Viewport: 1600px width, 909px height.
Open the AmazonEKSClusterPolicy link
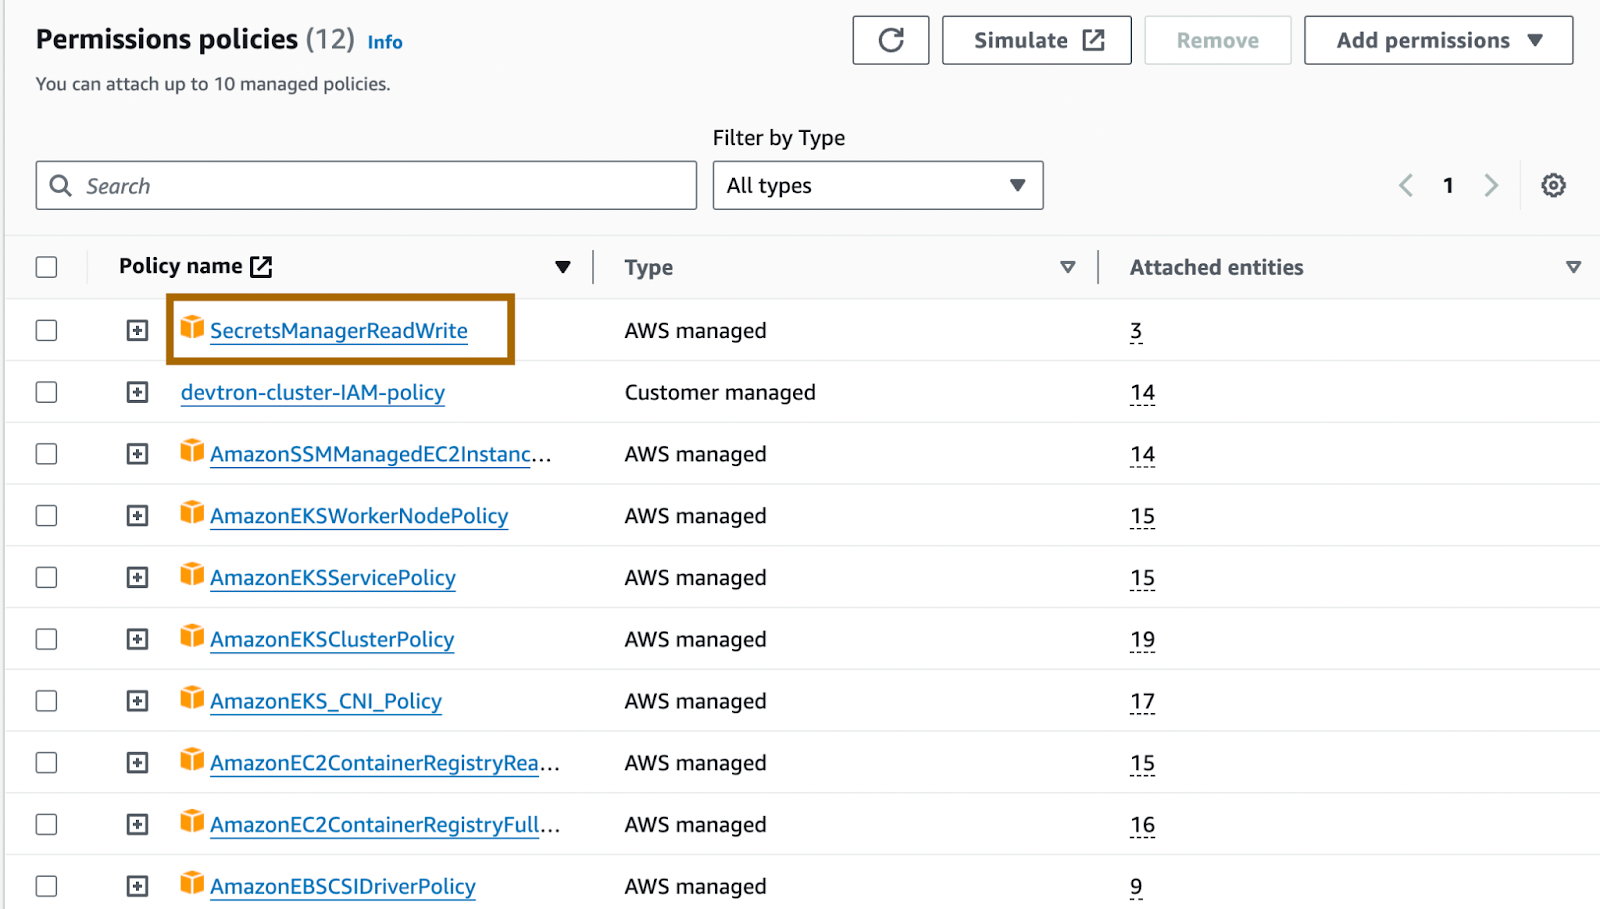(x=332, y=640)
